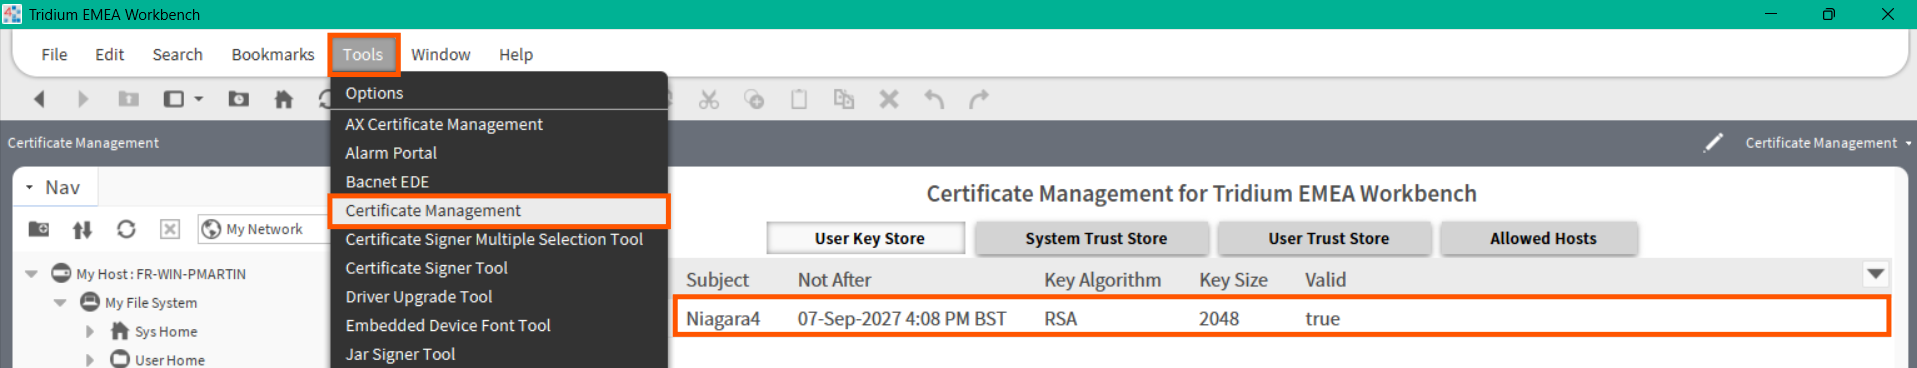Refresh the Nav tree with circular arrow
The height and width of the screenshot is (368, 1917).
click(x=126, y=229)
